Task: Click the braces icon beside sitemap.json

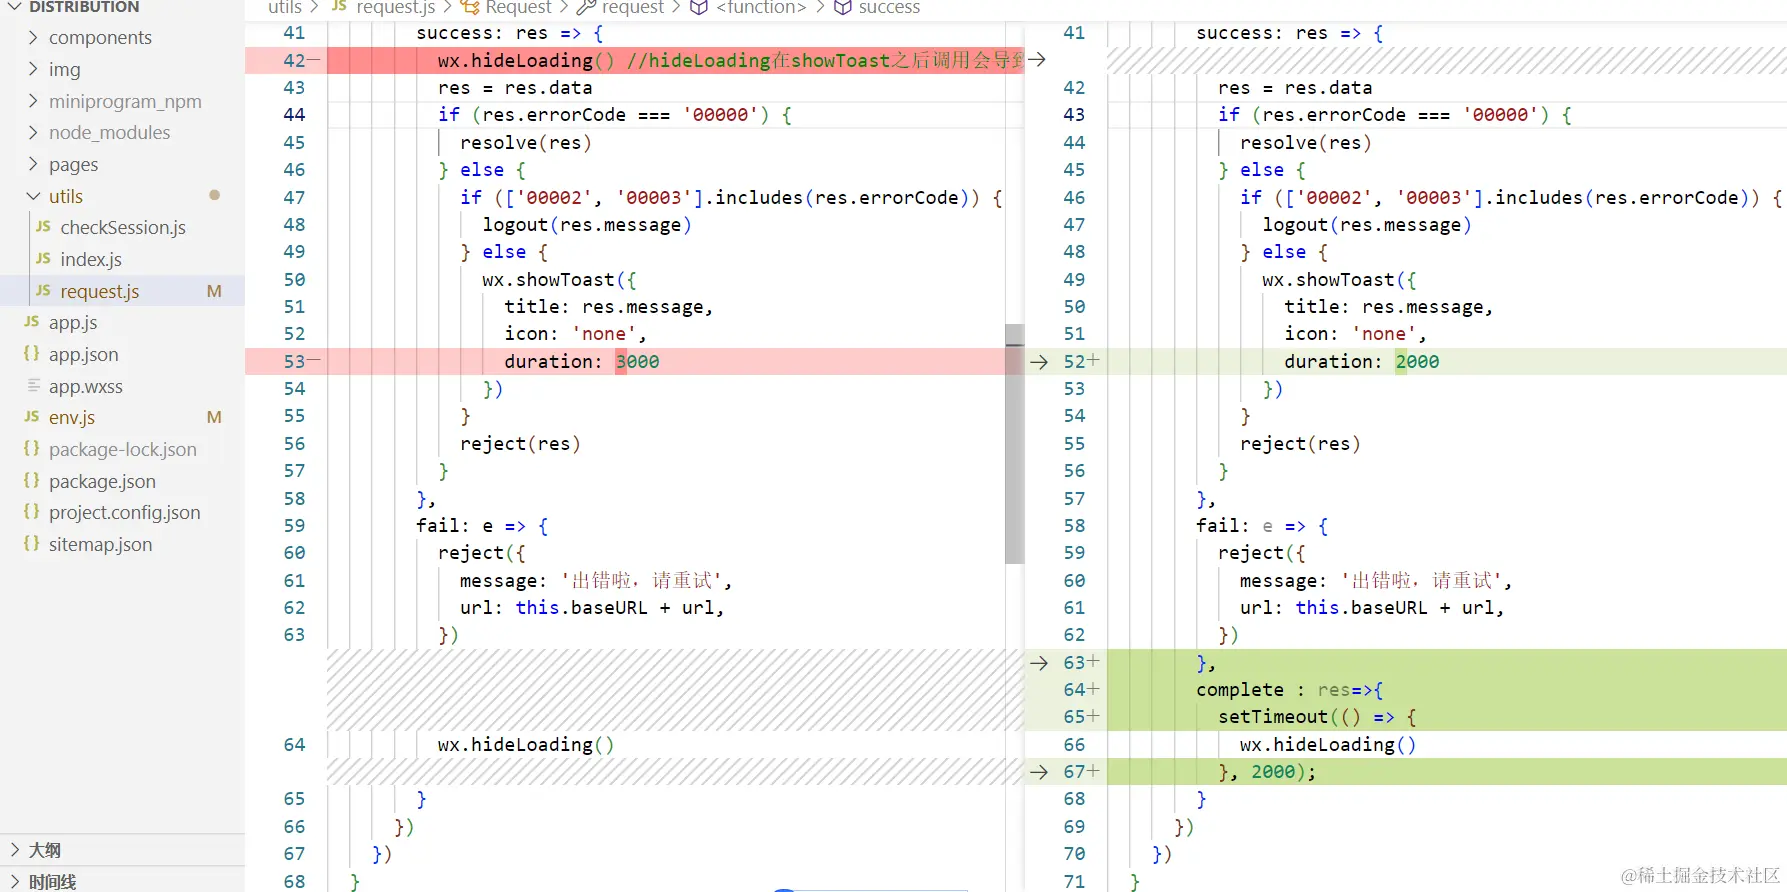Action: pos(32,544)
